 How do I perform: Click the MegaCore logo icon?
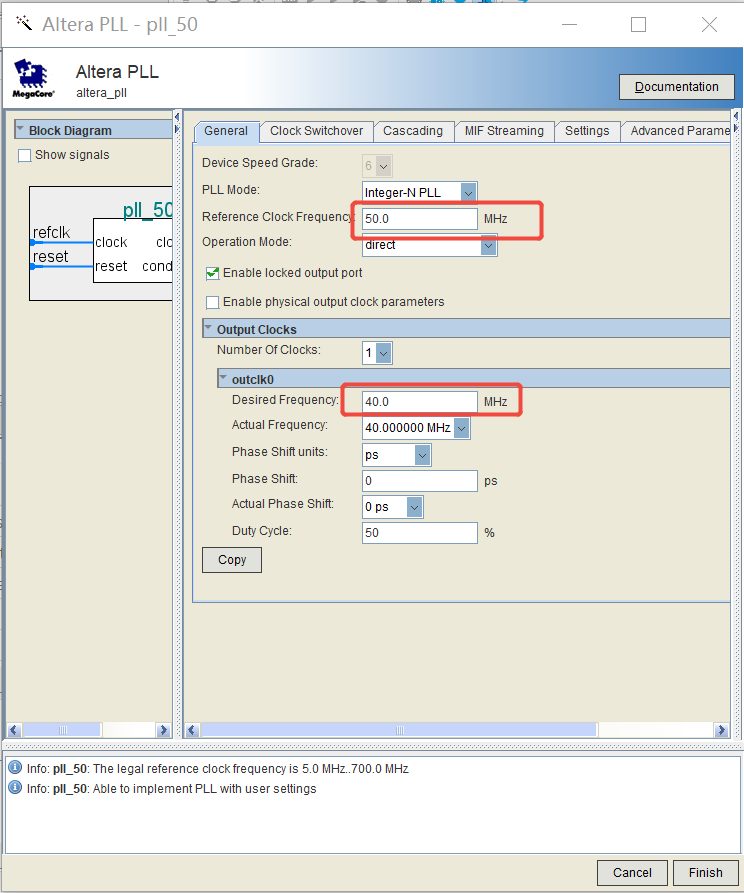[x=33, y=78]
